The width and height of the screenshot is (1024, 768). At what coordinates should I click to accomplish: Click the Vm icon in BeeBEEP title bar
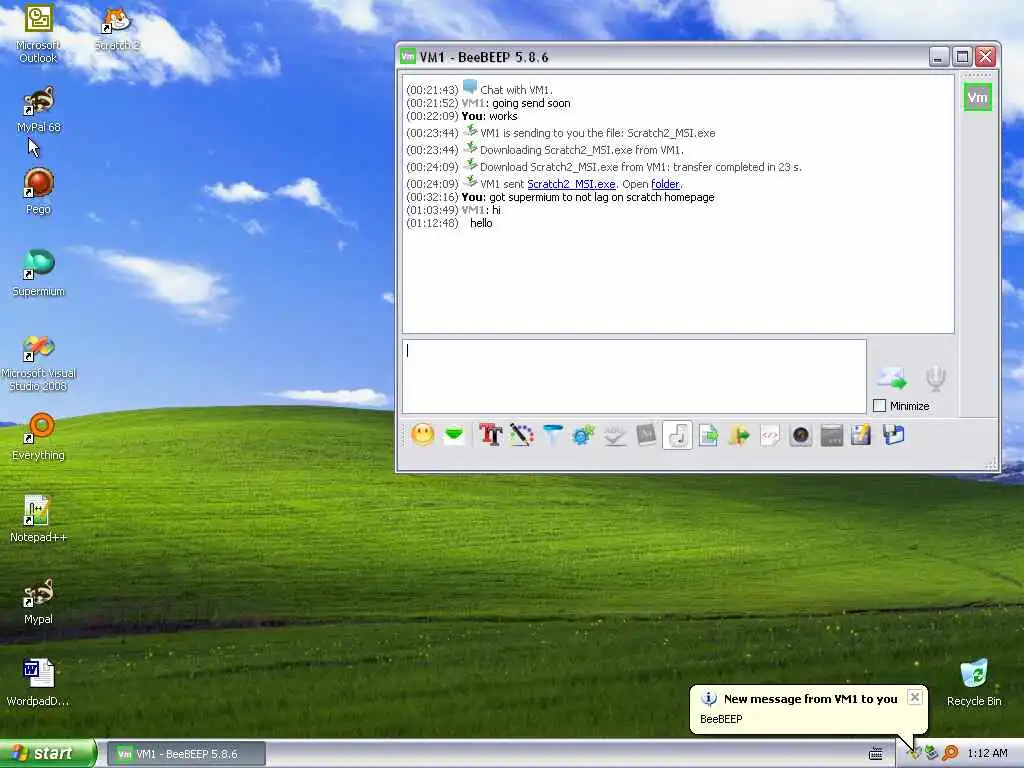pyautogui.click(x=408, y=57)
